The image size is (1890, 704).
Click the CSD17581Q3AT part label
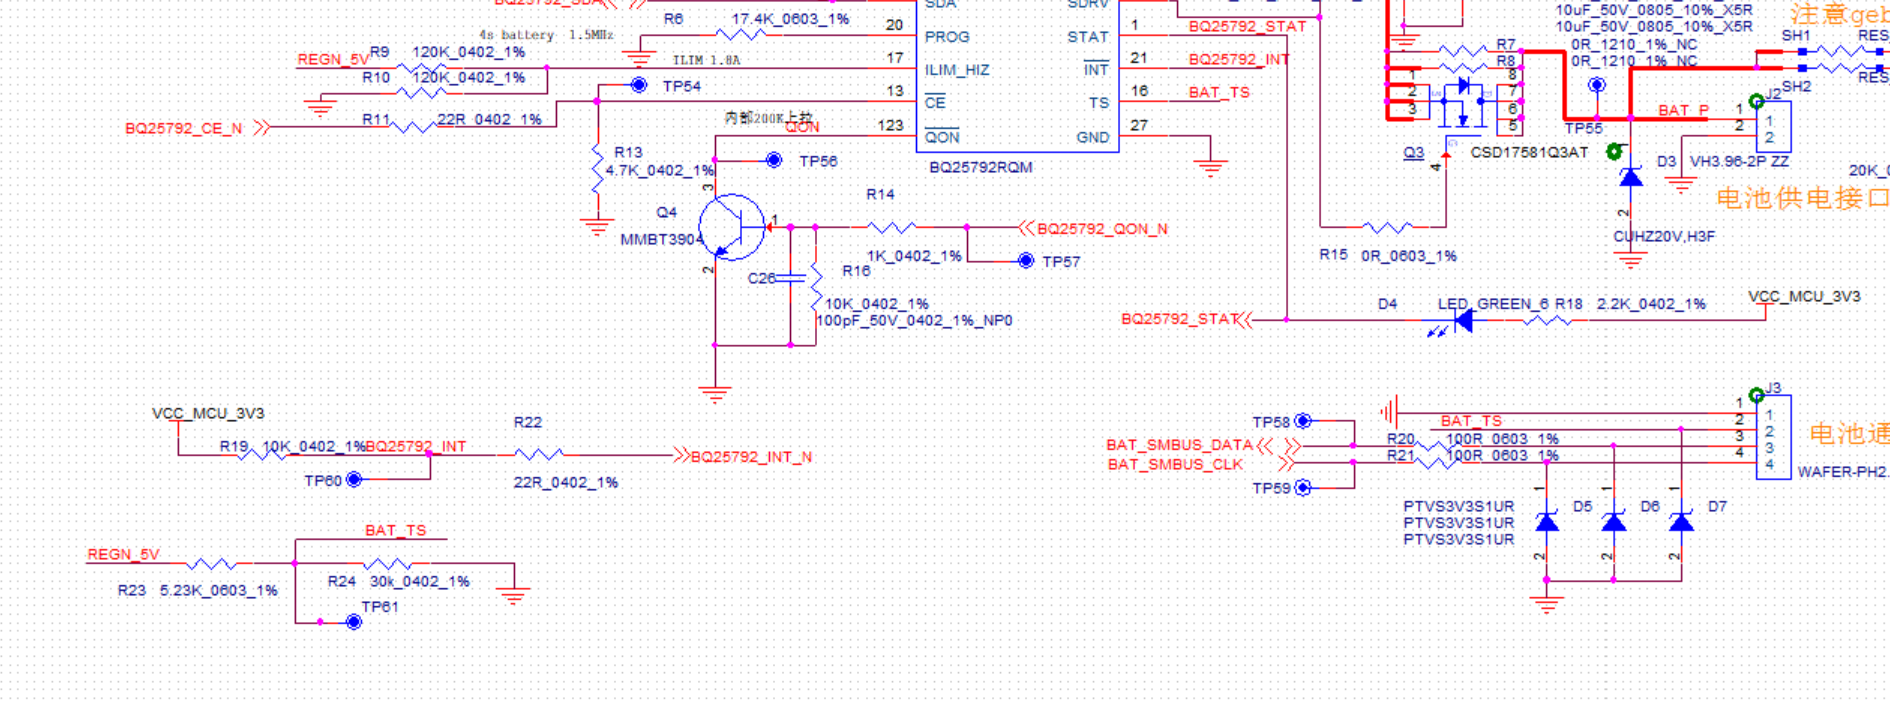click(x=1529, y=152)
